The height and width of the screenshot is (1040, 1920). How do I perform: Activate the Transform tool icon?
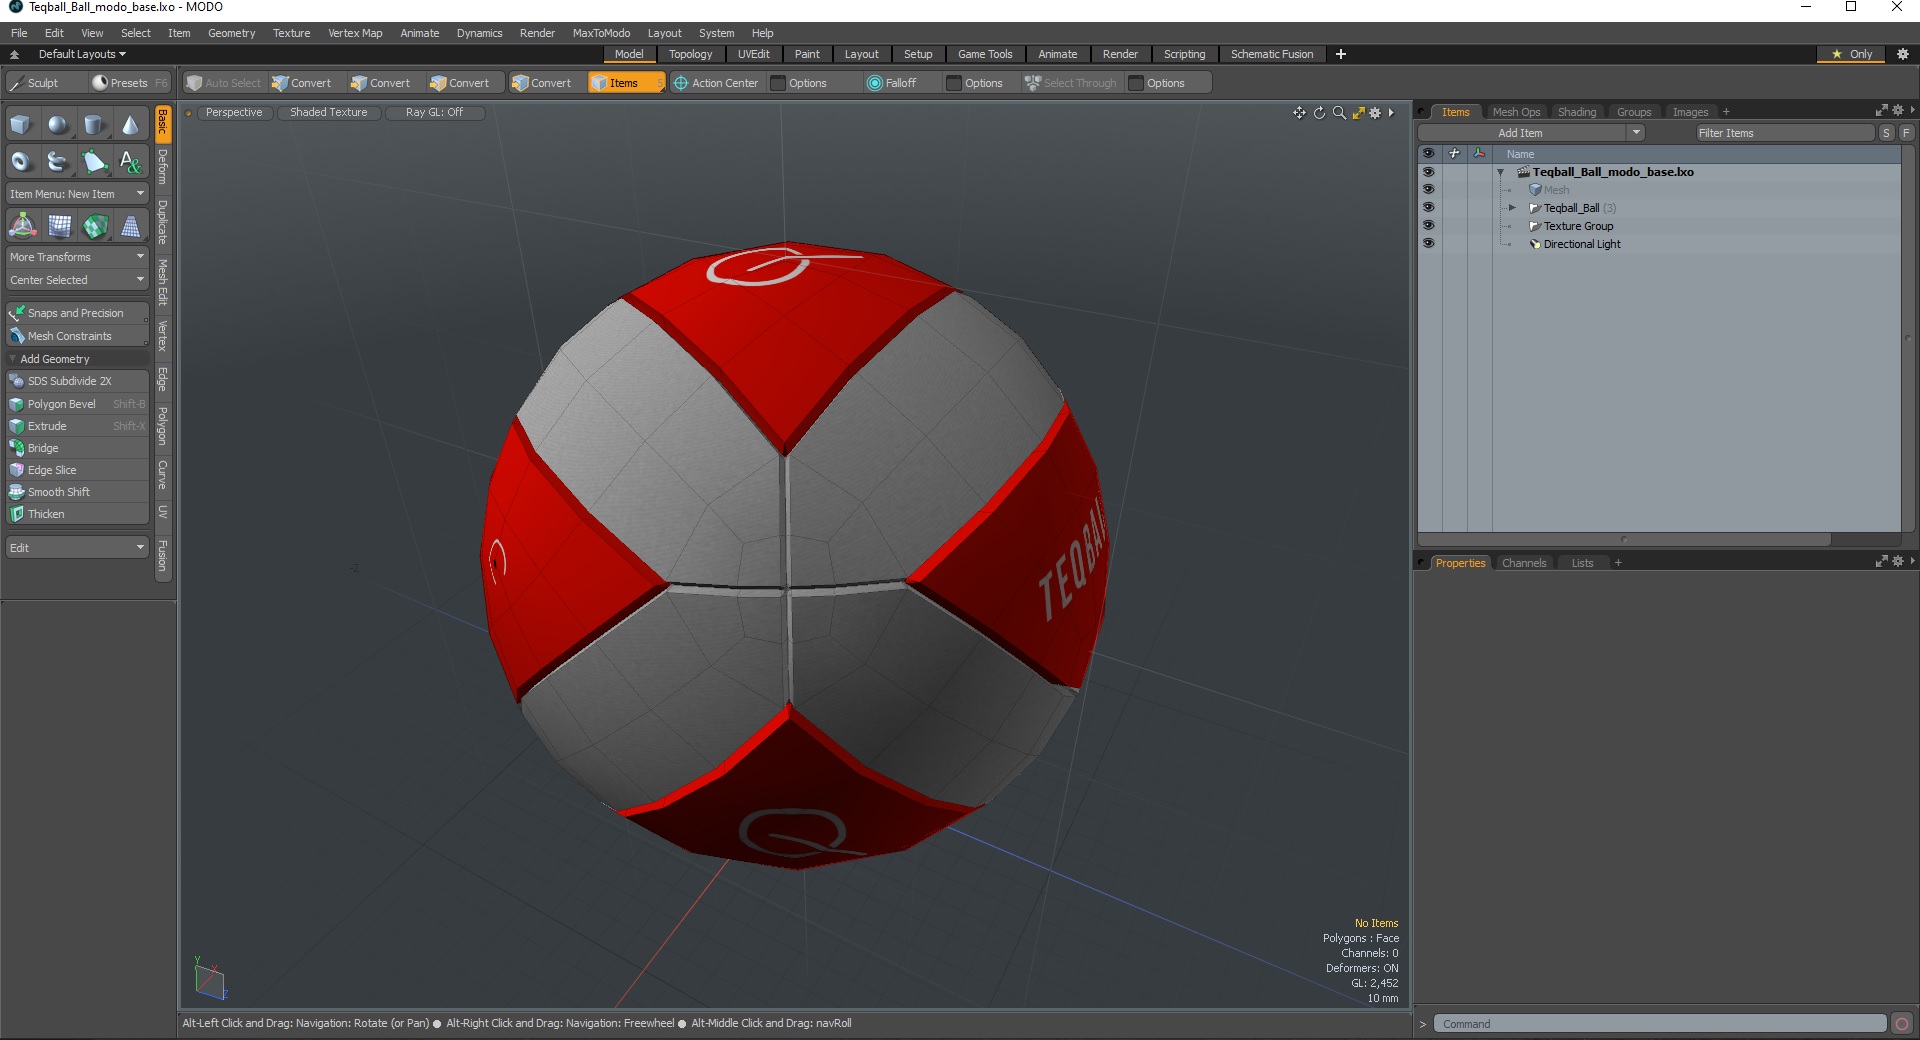(x=22, y=227)
